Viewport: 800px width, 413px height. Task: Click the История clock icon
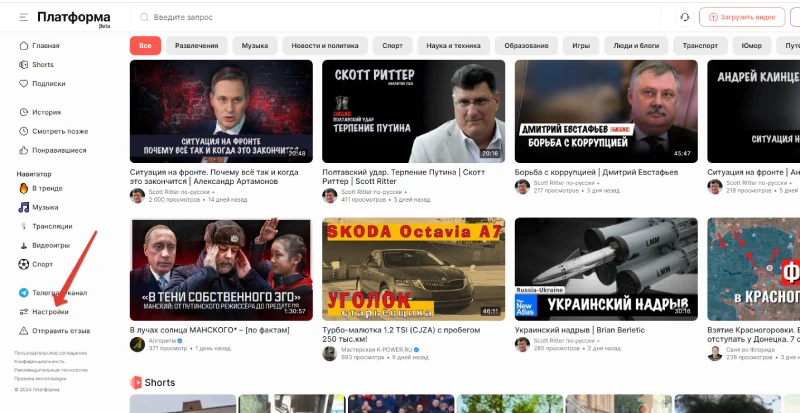coord(23,112)
